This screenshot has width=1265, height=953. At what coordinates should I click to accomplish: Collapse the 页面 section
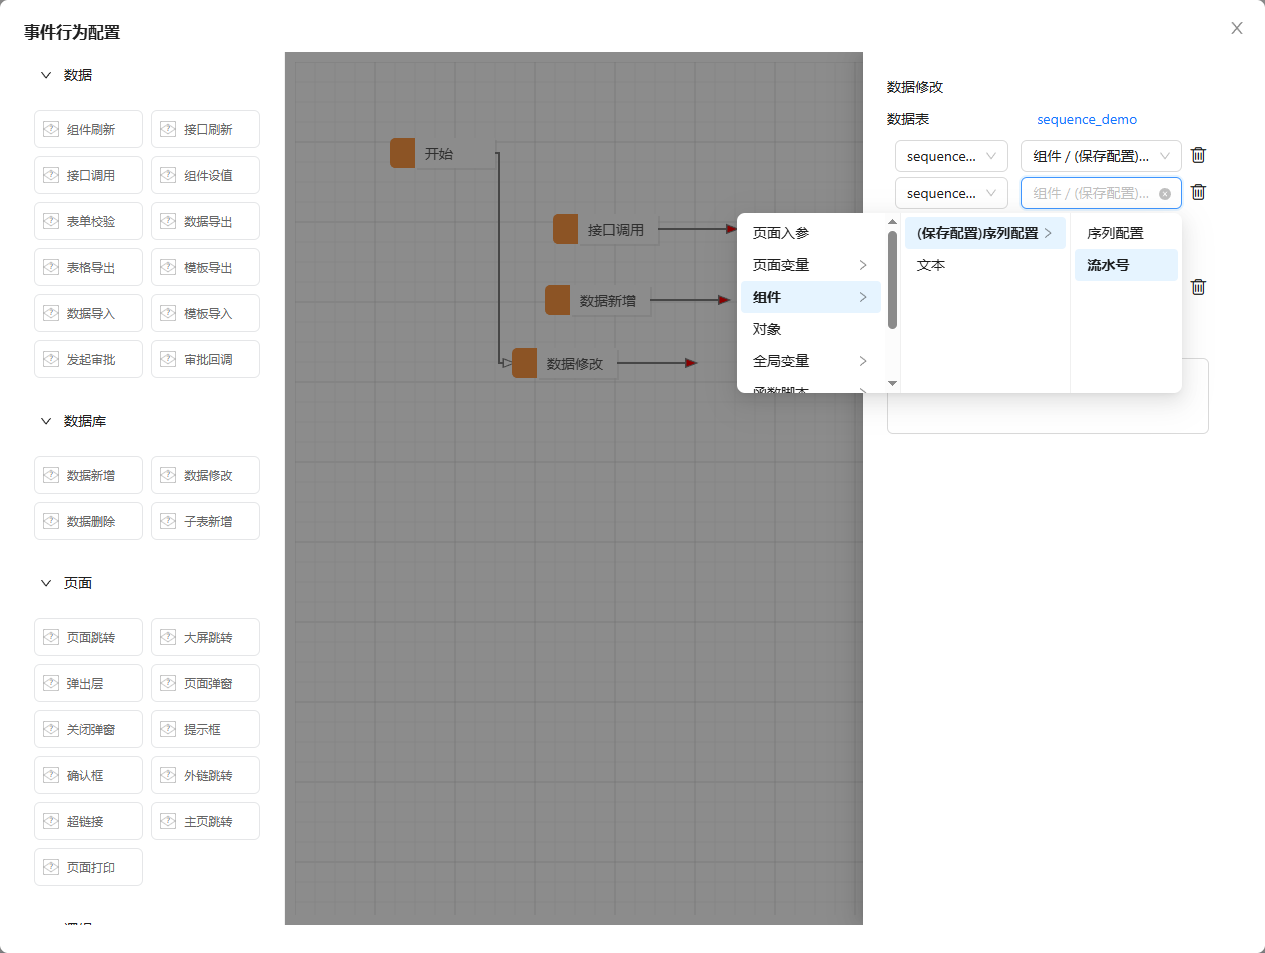point(46,583)
